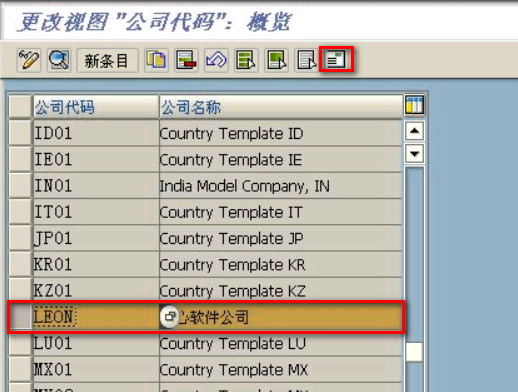Screen dimensions: 518x392
Task: Click the display/change pencil icon
Action: coord(29,60)
